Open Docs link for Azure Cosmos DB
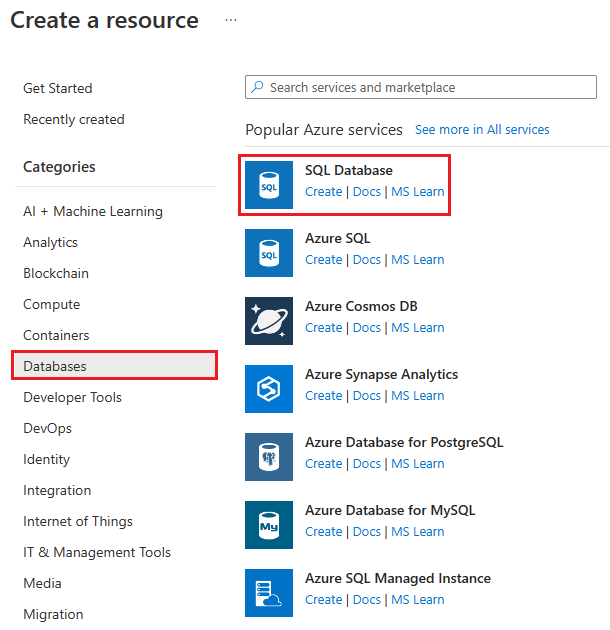 pos(366,327)
